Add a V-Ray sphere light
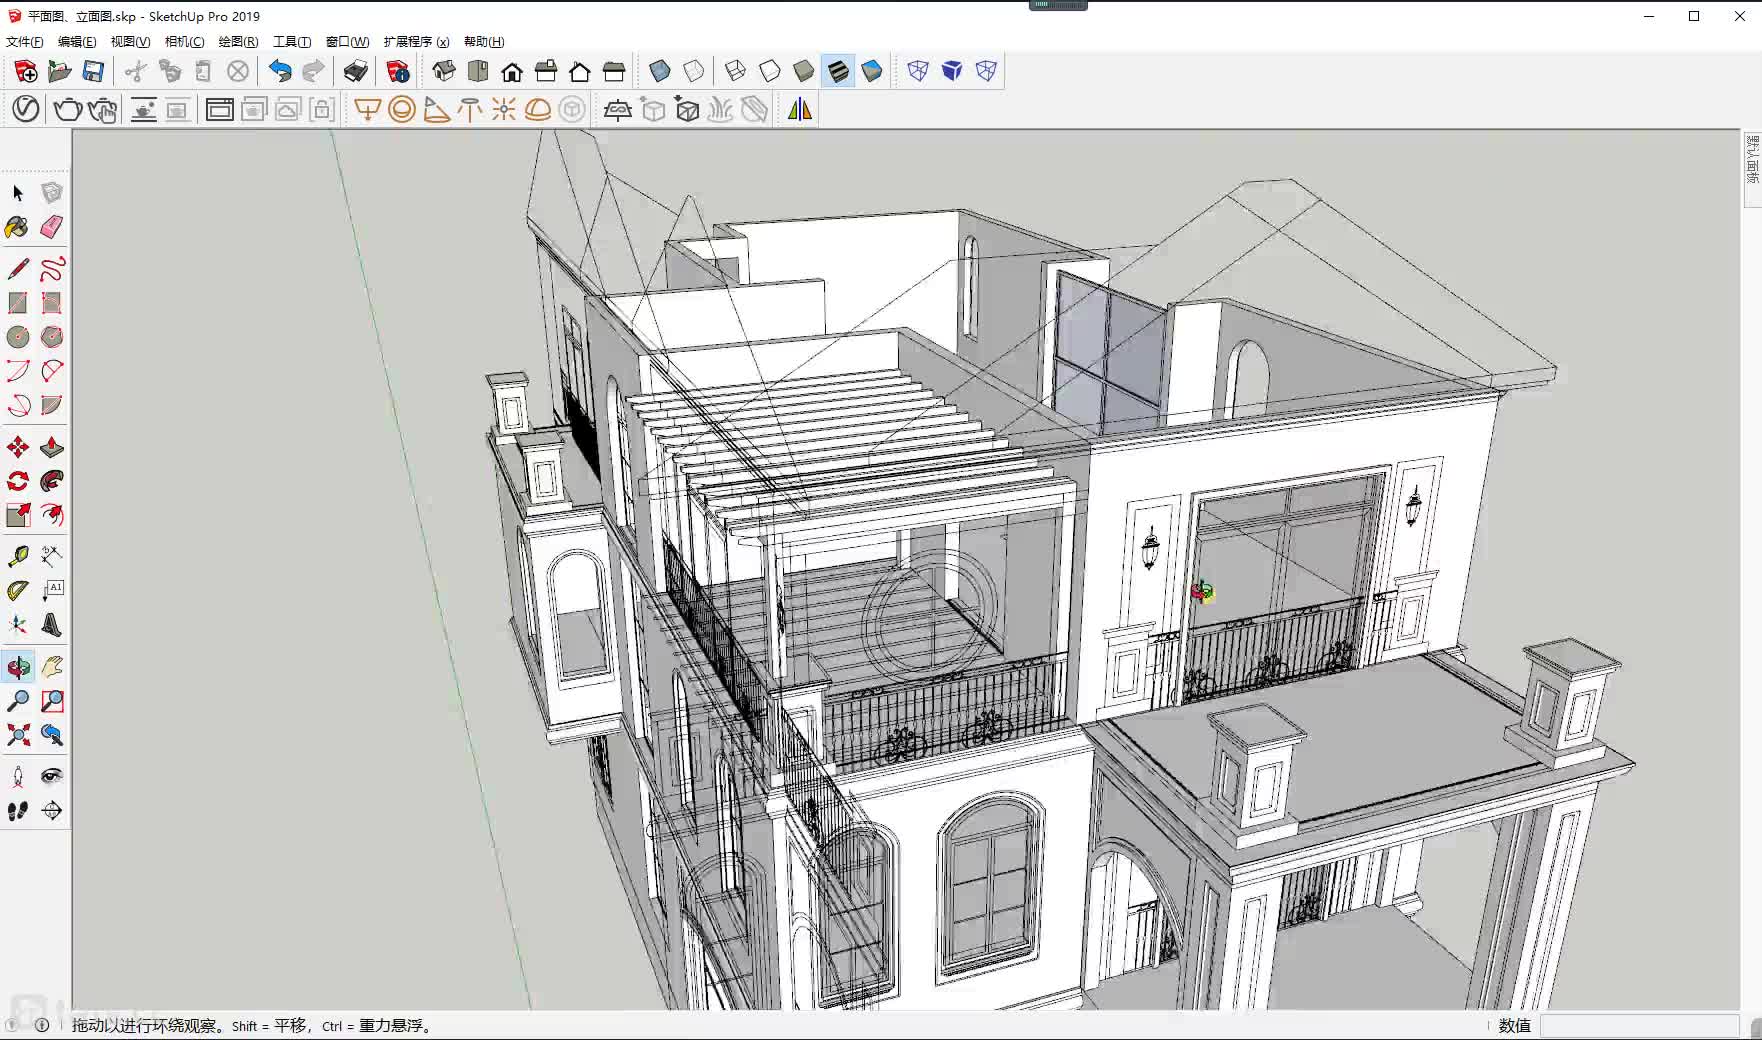This screenshot has height=1040, width=1762. coord(402,109)
